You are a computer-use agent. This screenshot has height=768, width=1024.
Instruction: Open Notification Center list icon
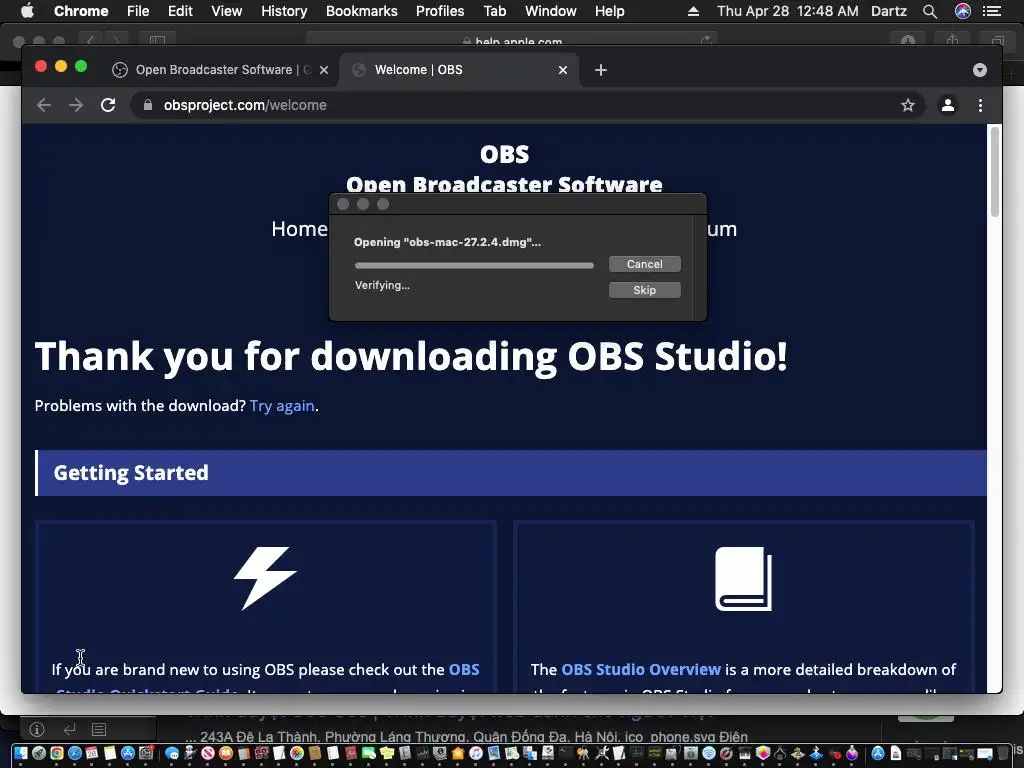tap(992, 11)
